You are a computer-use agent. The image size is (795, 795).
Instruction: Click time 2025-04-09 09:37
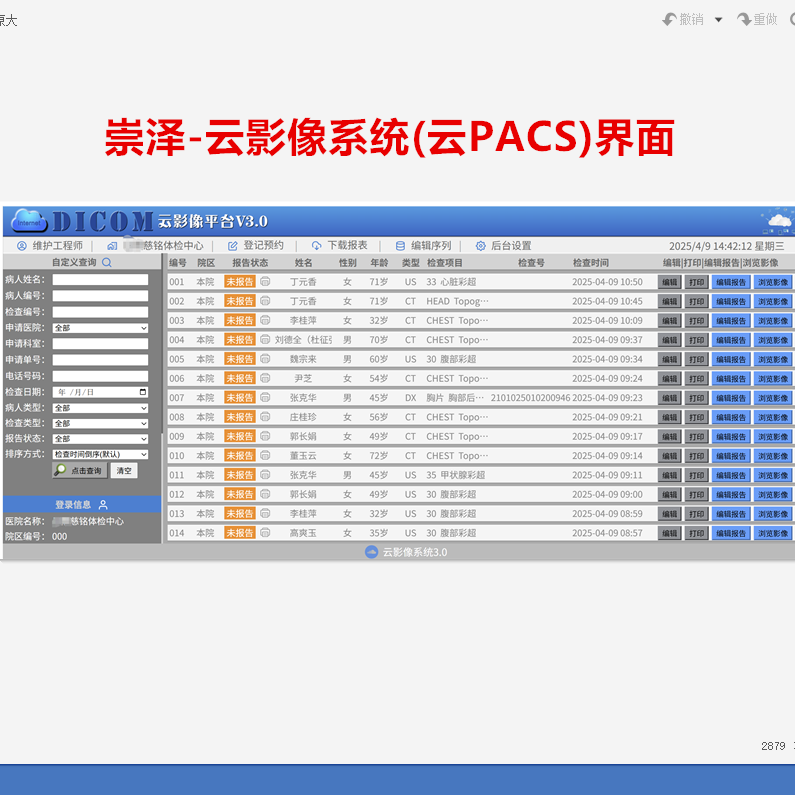pos(607,340)
